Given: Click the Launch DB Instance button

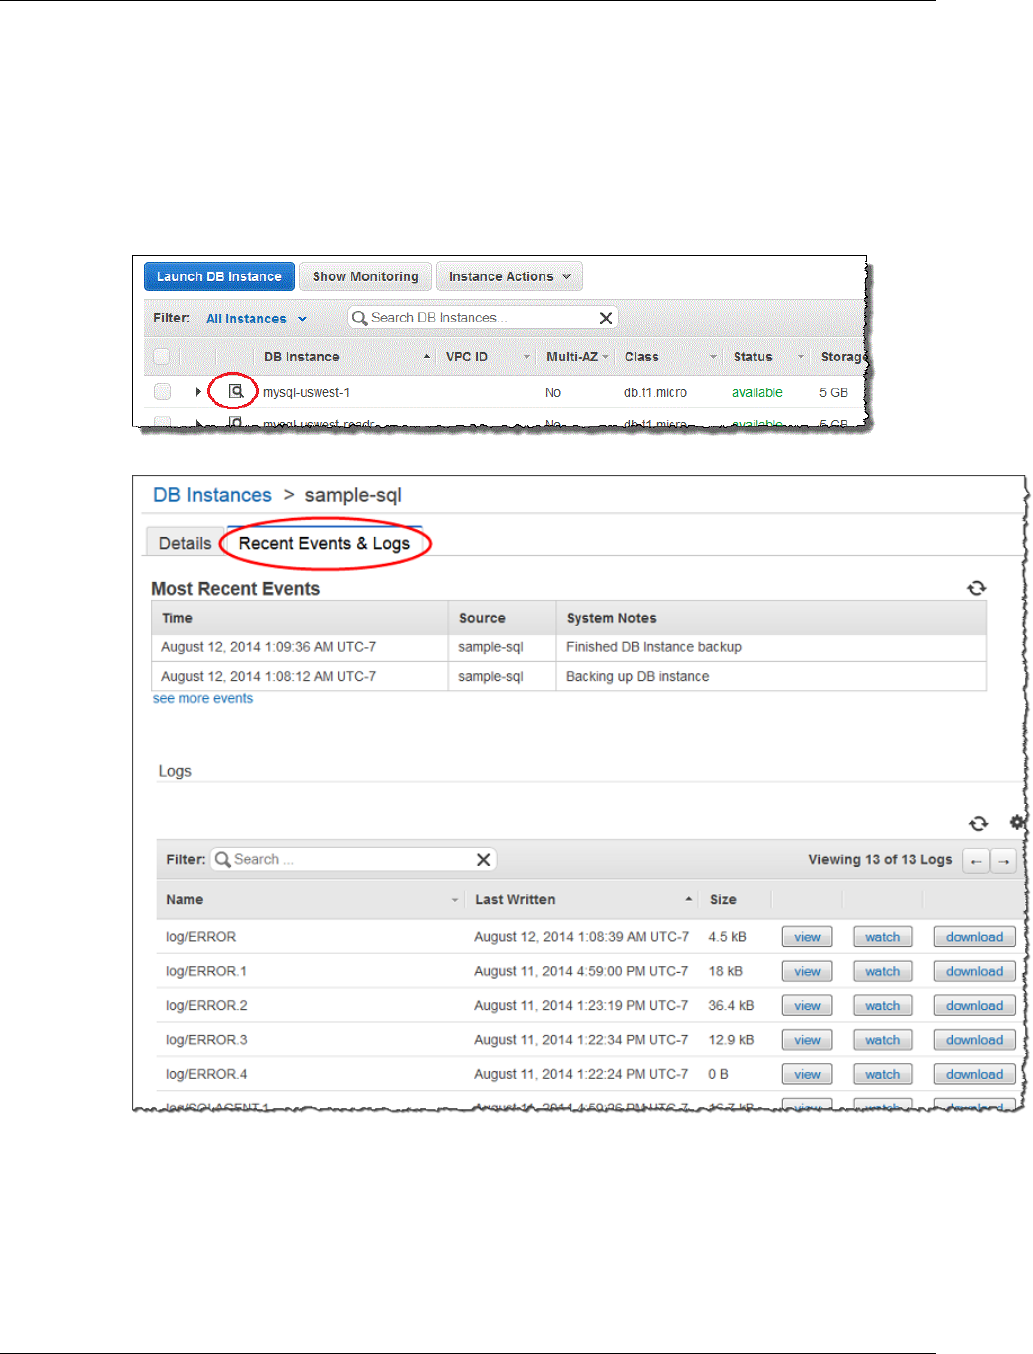Looking at the screenshot, I should pyautogui.click(x=219, y=276).
